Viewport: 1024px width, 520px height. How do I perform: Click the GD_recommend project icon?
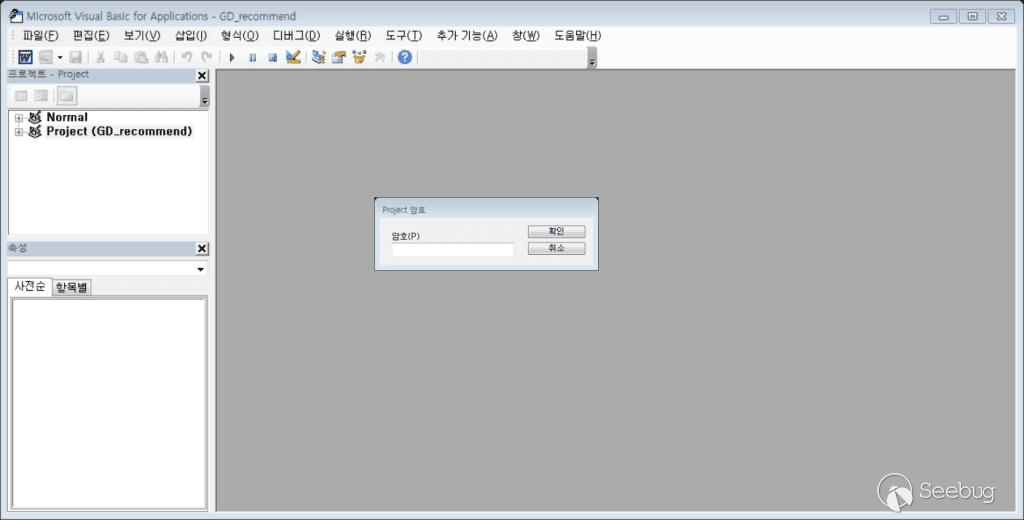tap(35, 132)
